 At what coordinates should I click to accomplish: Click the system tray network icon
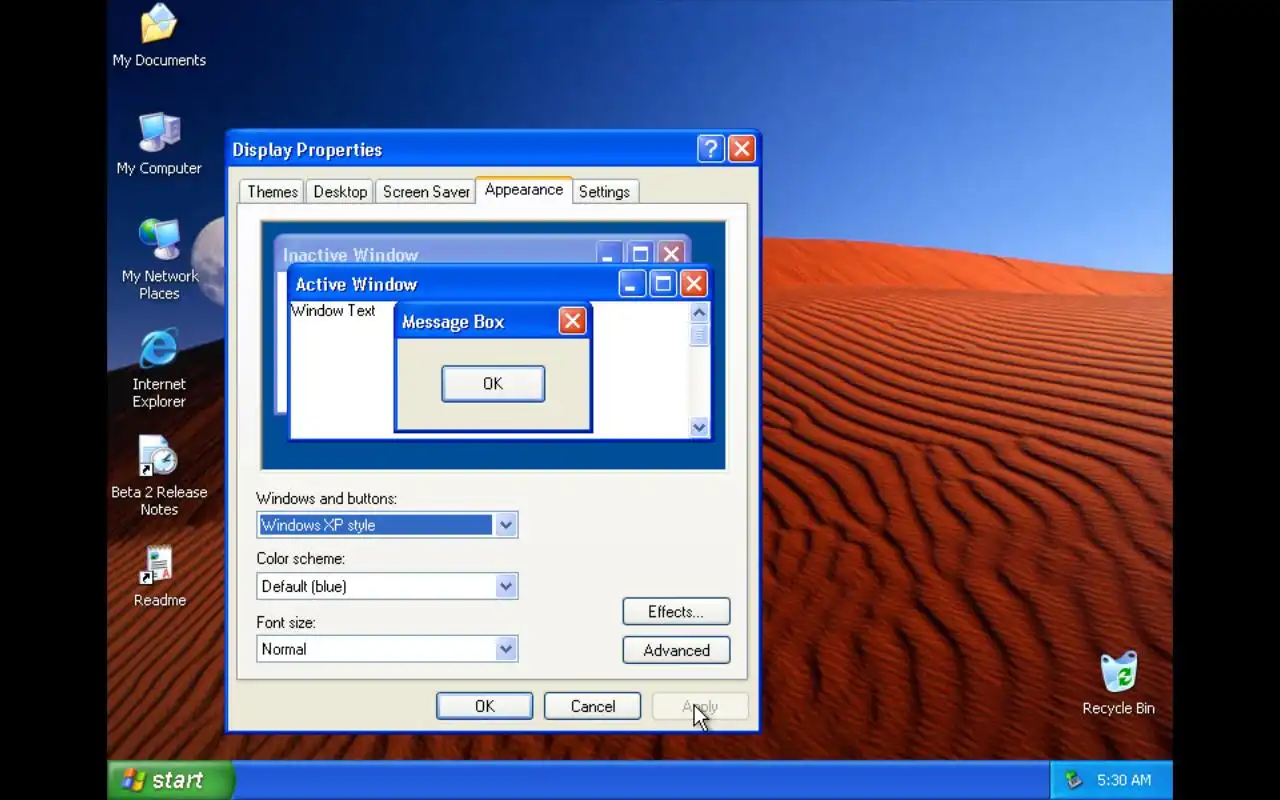[1073, 780]
